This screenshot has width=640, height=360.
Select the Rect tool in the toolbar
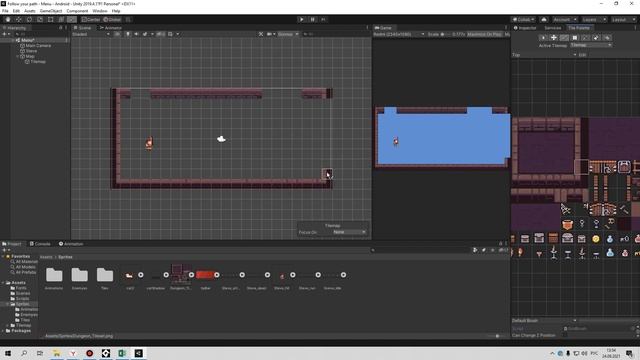50,19
